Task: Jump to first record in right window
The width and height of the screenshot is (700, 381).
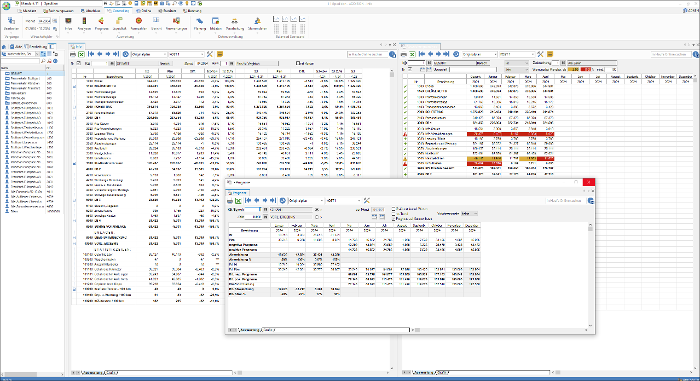Action: pyautogui.click(x=422, y=54)
